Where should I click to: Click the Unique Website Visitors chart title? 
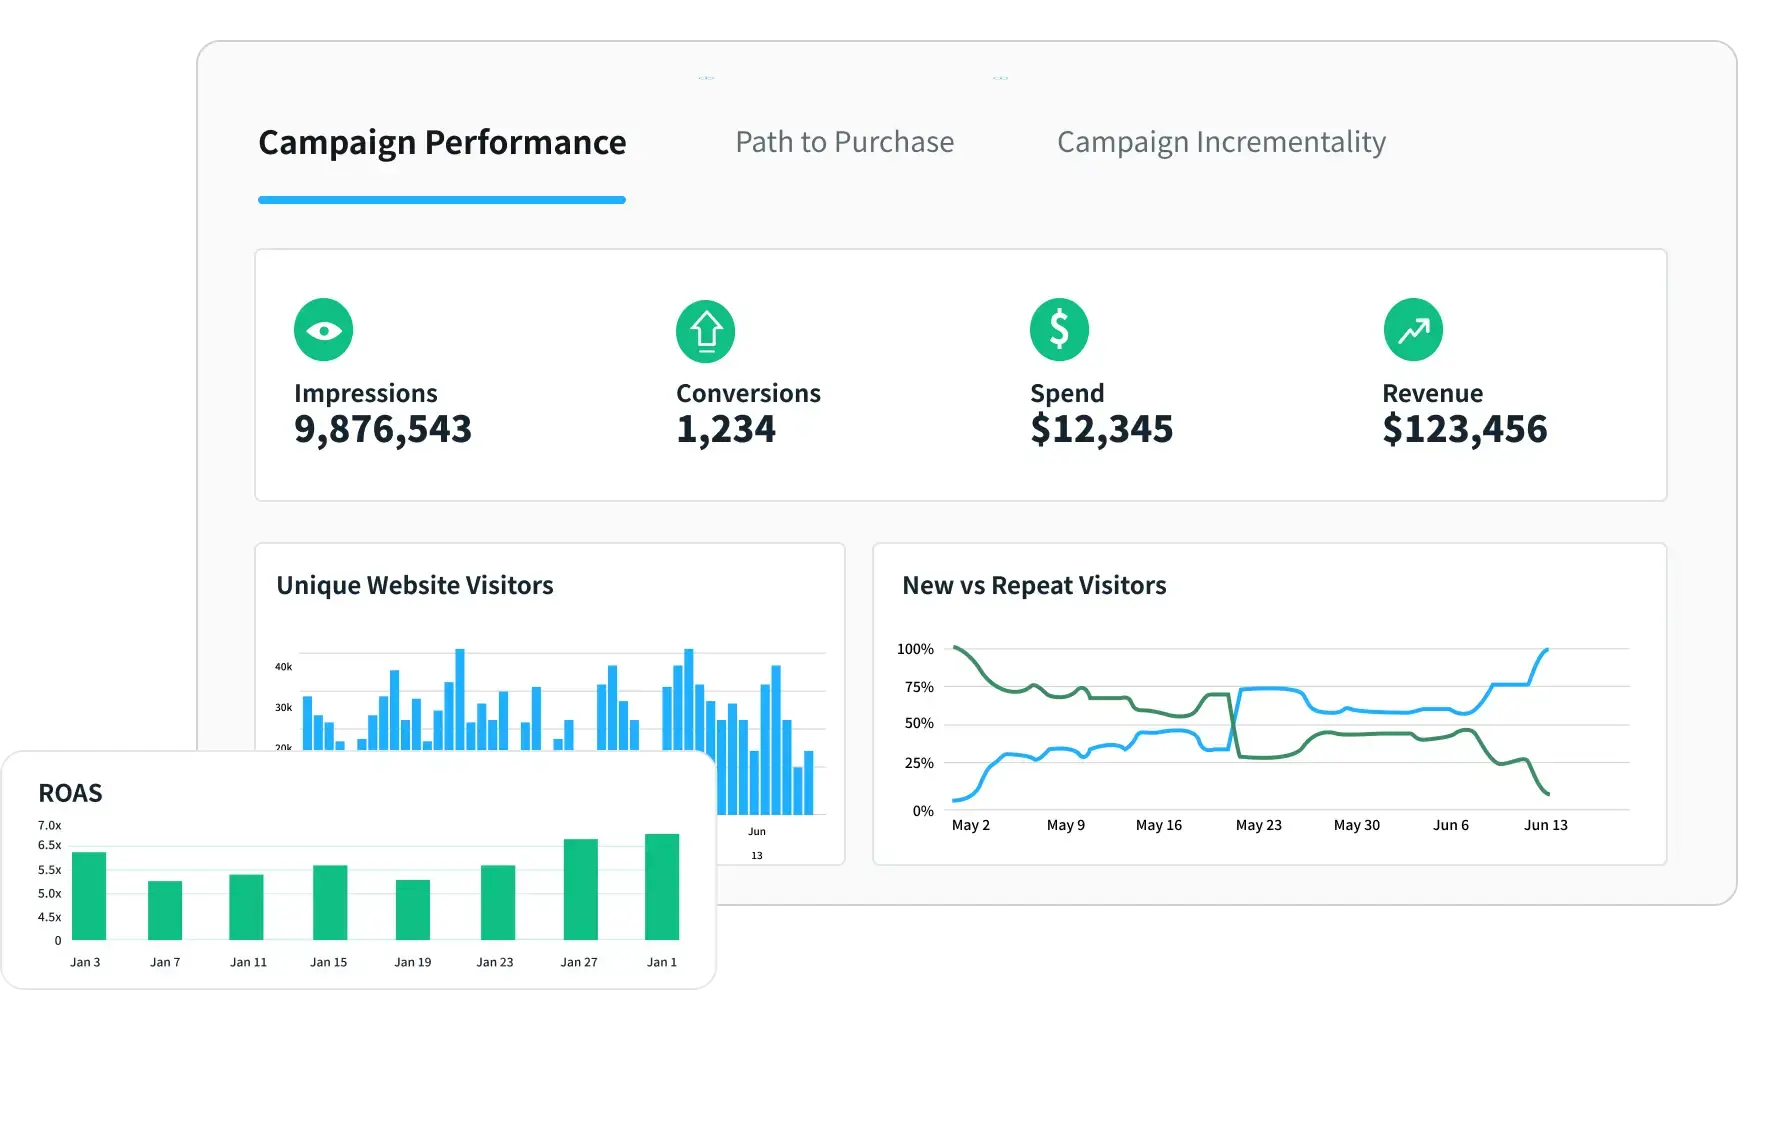pos(415,585)
